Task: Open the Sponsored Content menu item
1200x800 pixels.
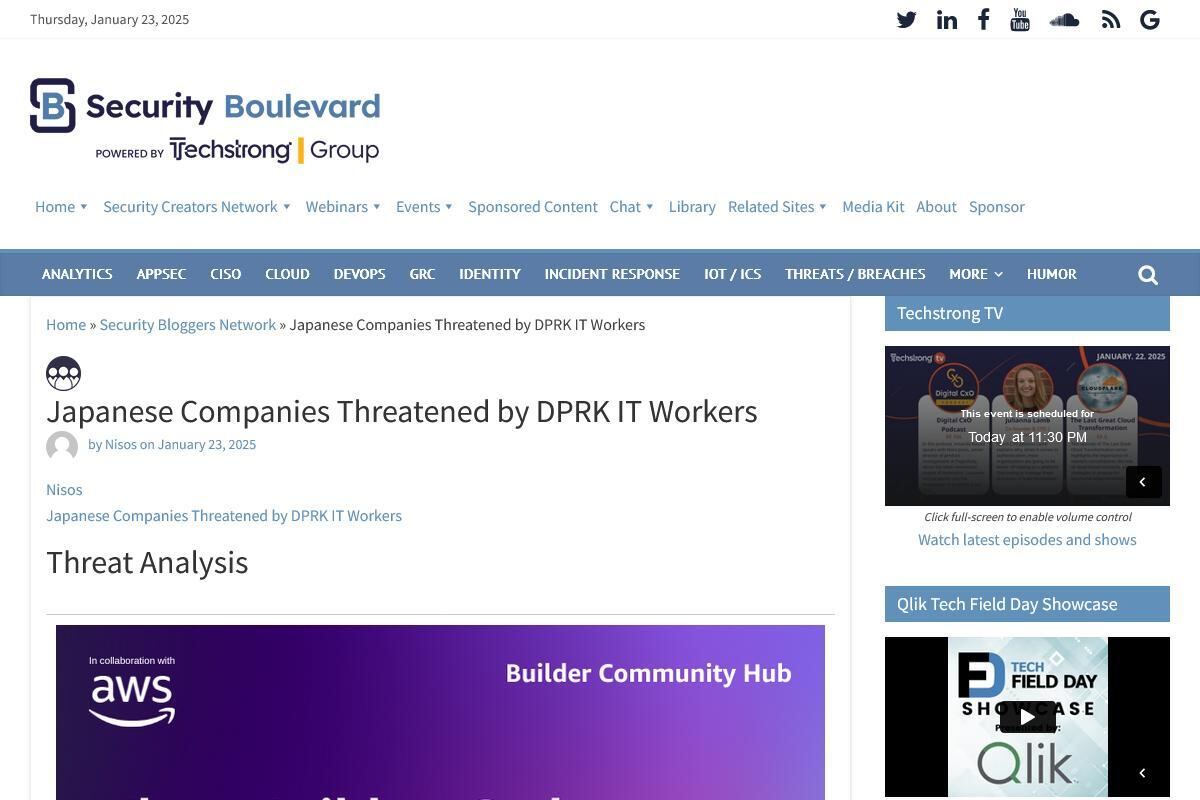Action: pyautogui.click(x=533, y=207)
